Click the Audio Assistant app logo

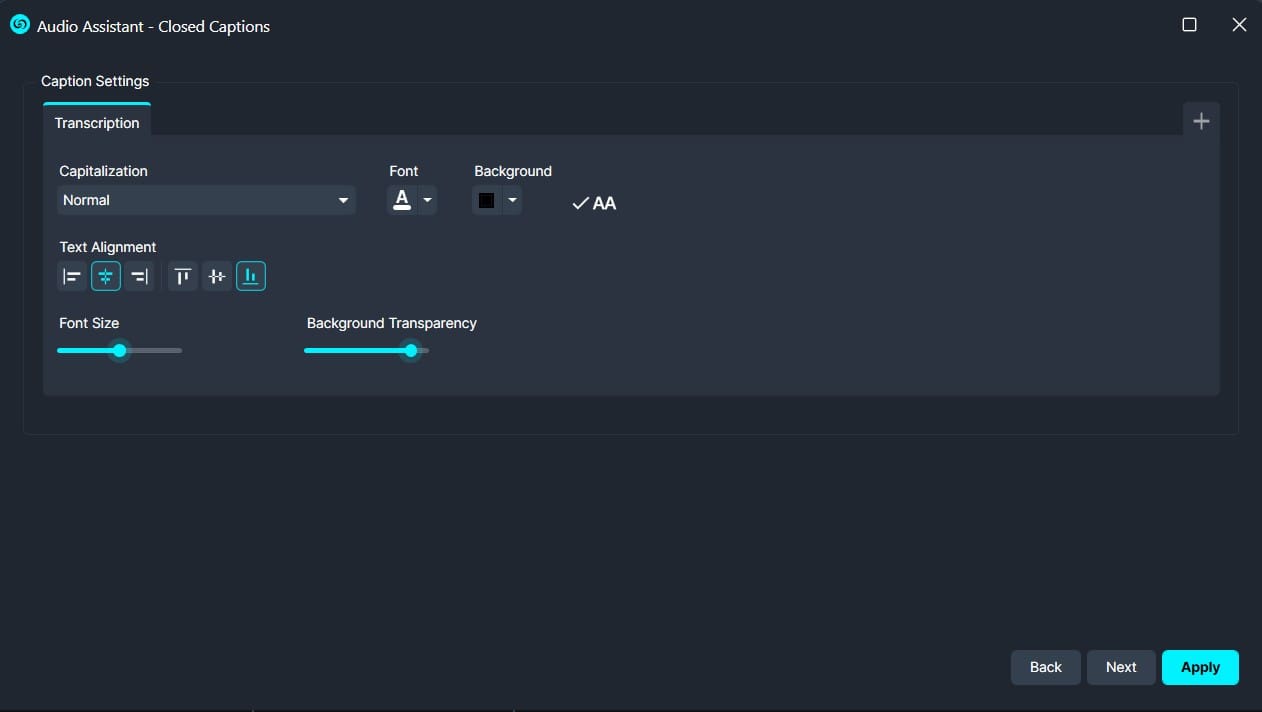[19, 25]
